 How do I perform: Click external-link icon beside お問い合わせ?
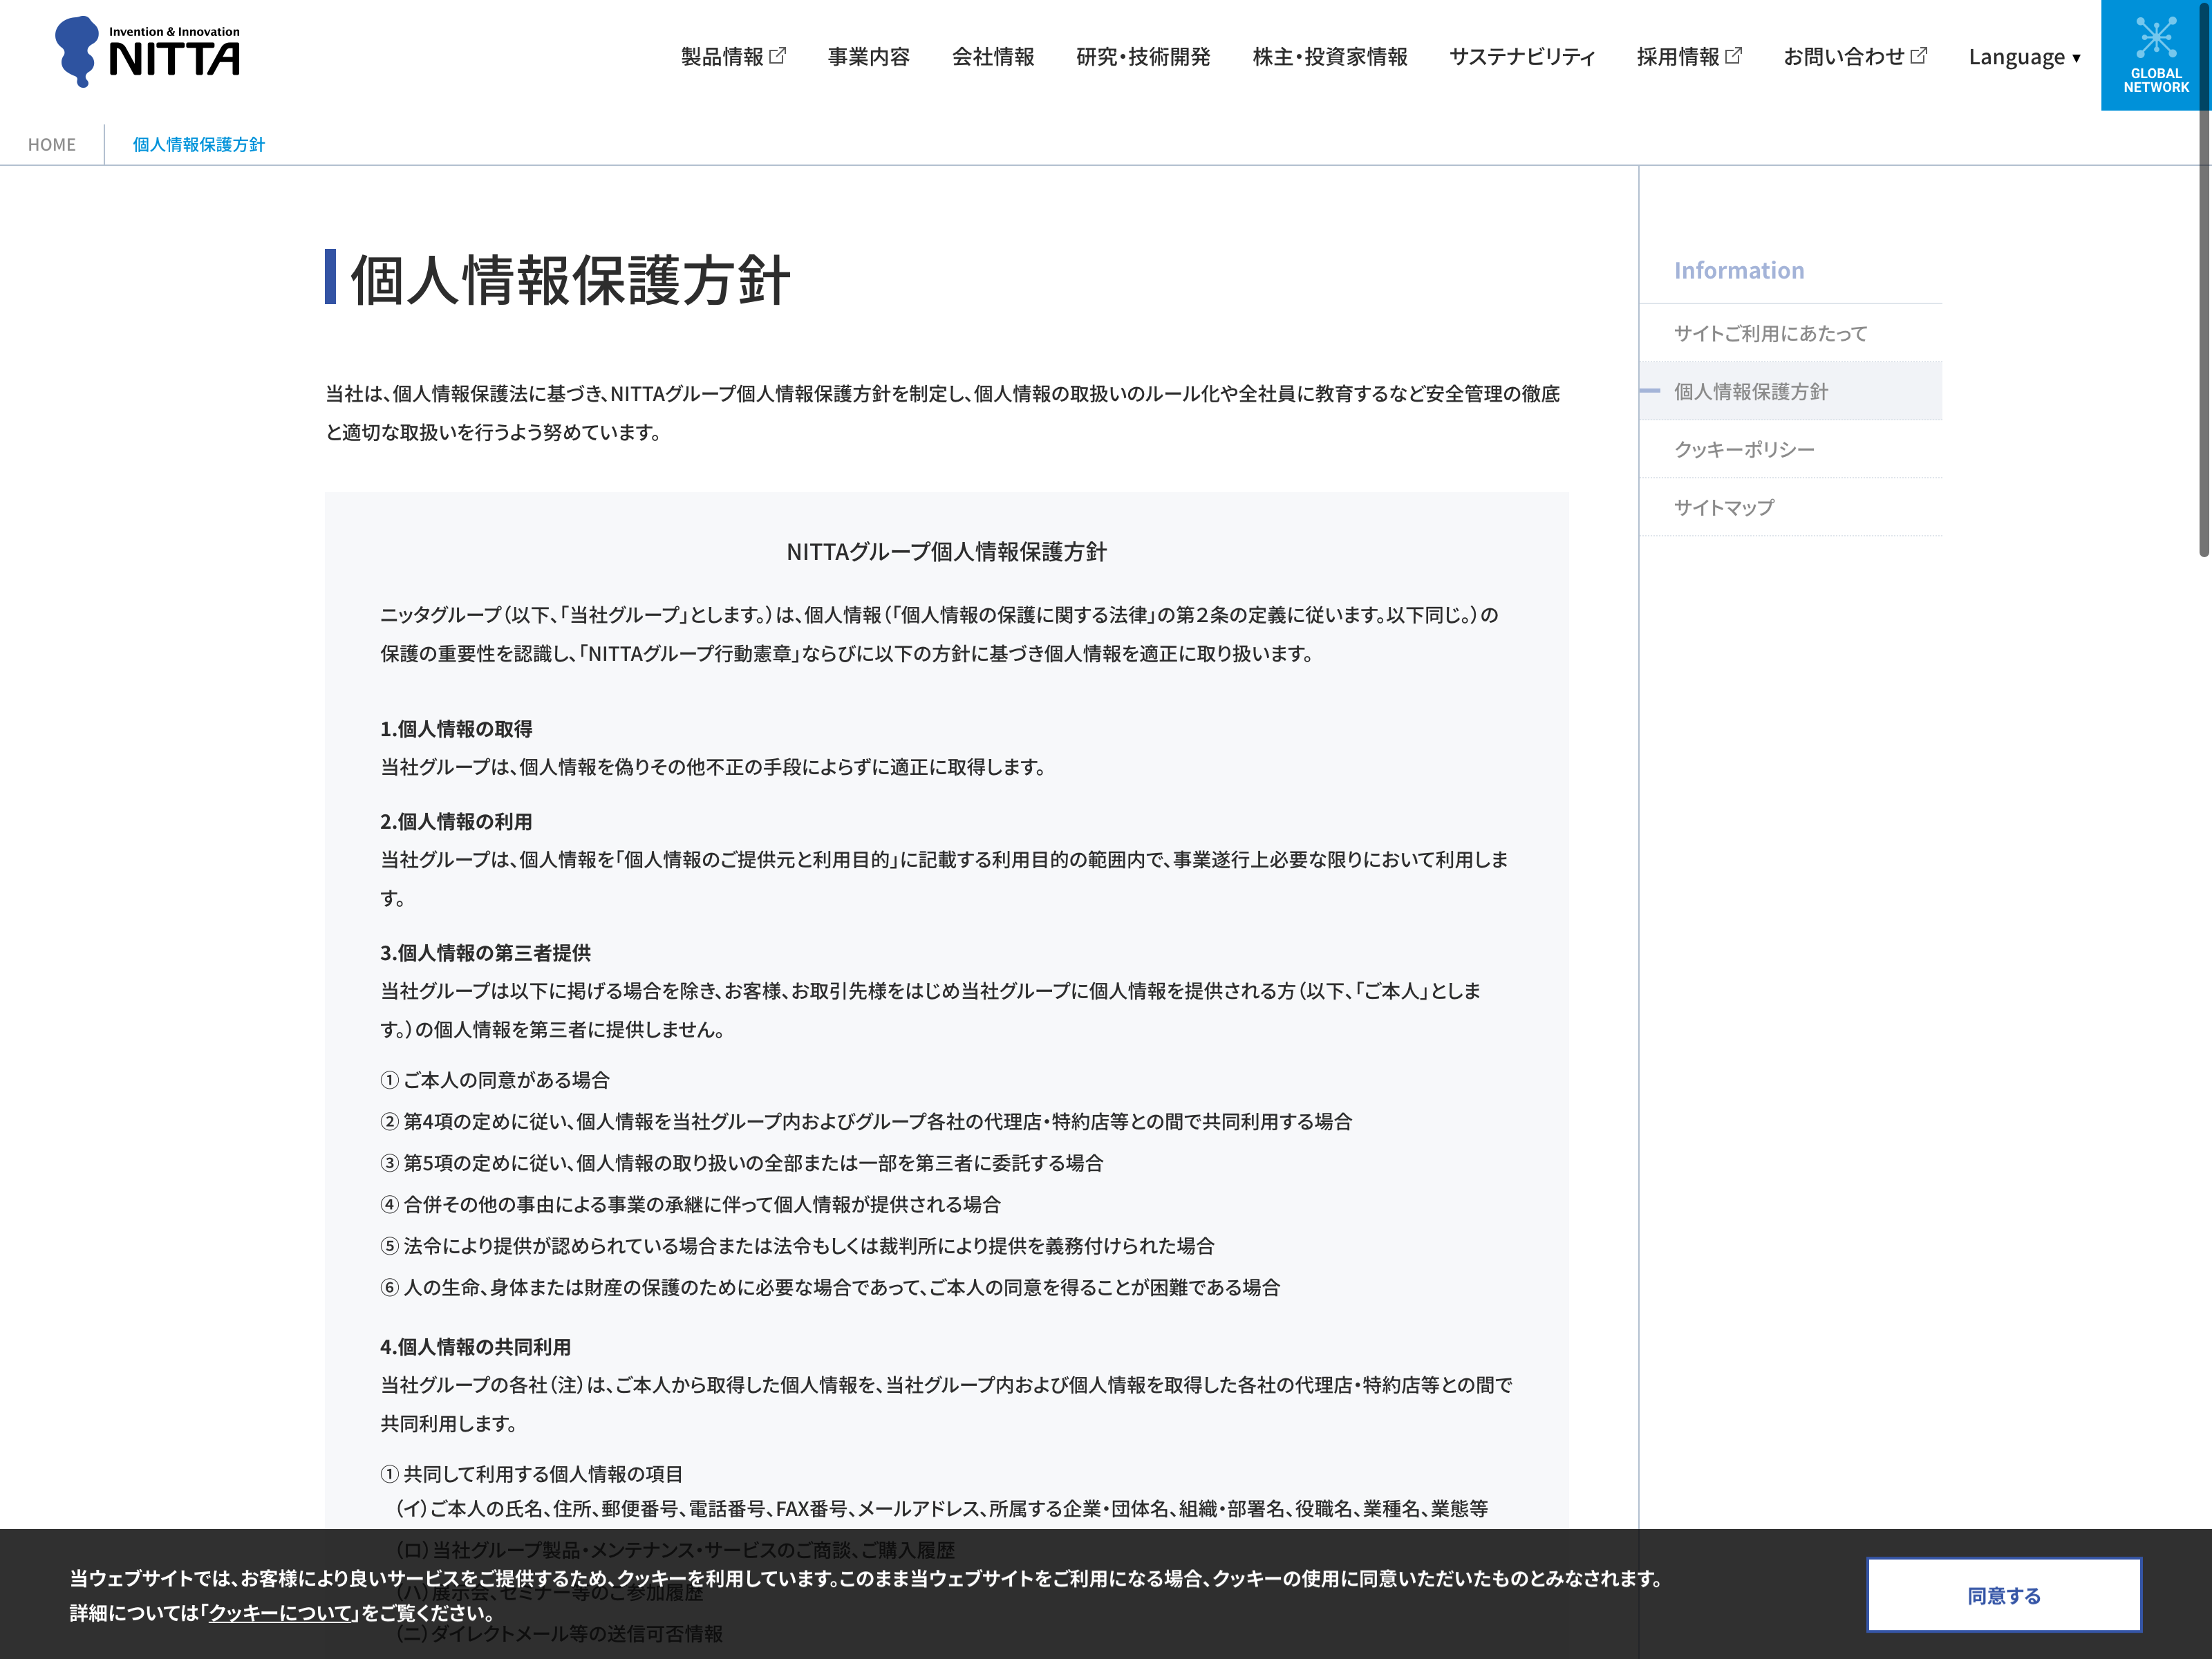(x=1919, y=56)
